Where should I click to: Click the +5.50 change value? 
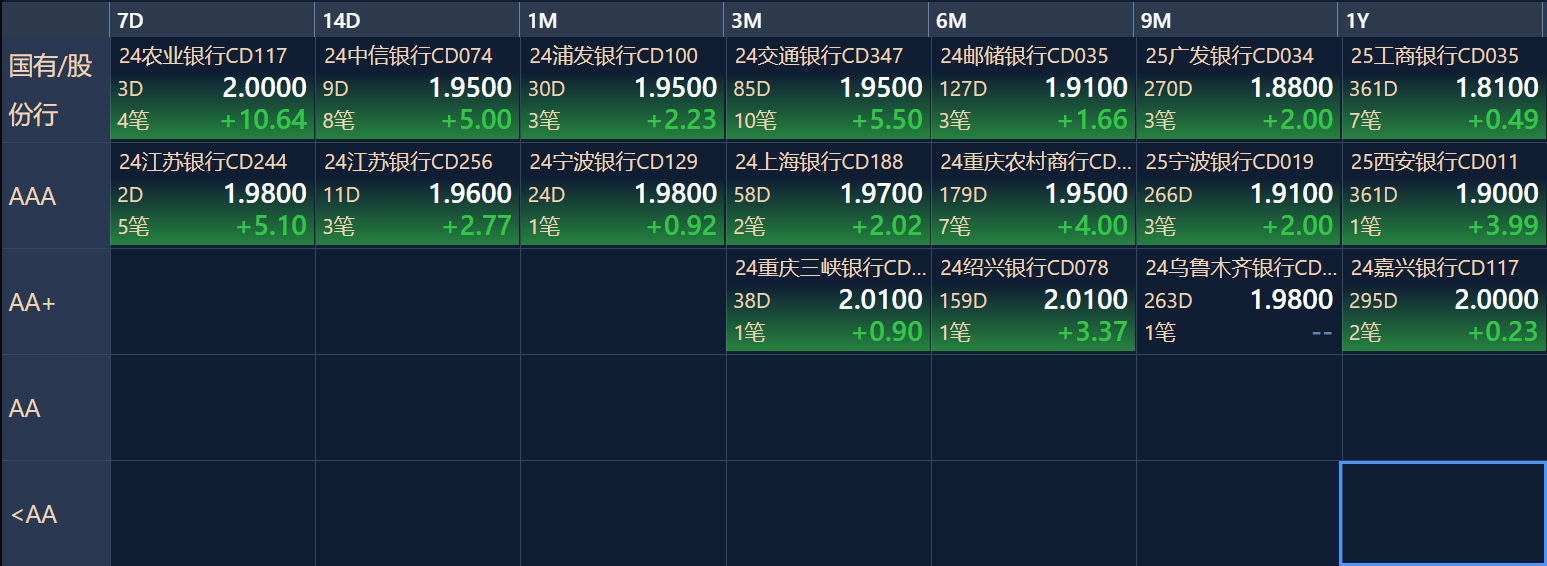[887, 120]
